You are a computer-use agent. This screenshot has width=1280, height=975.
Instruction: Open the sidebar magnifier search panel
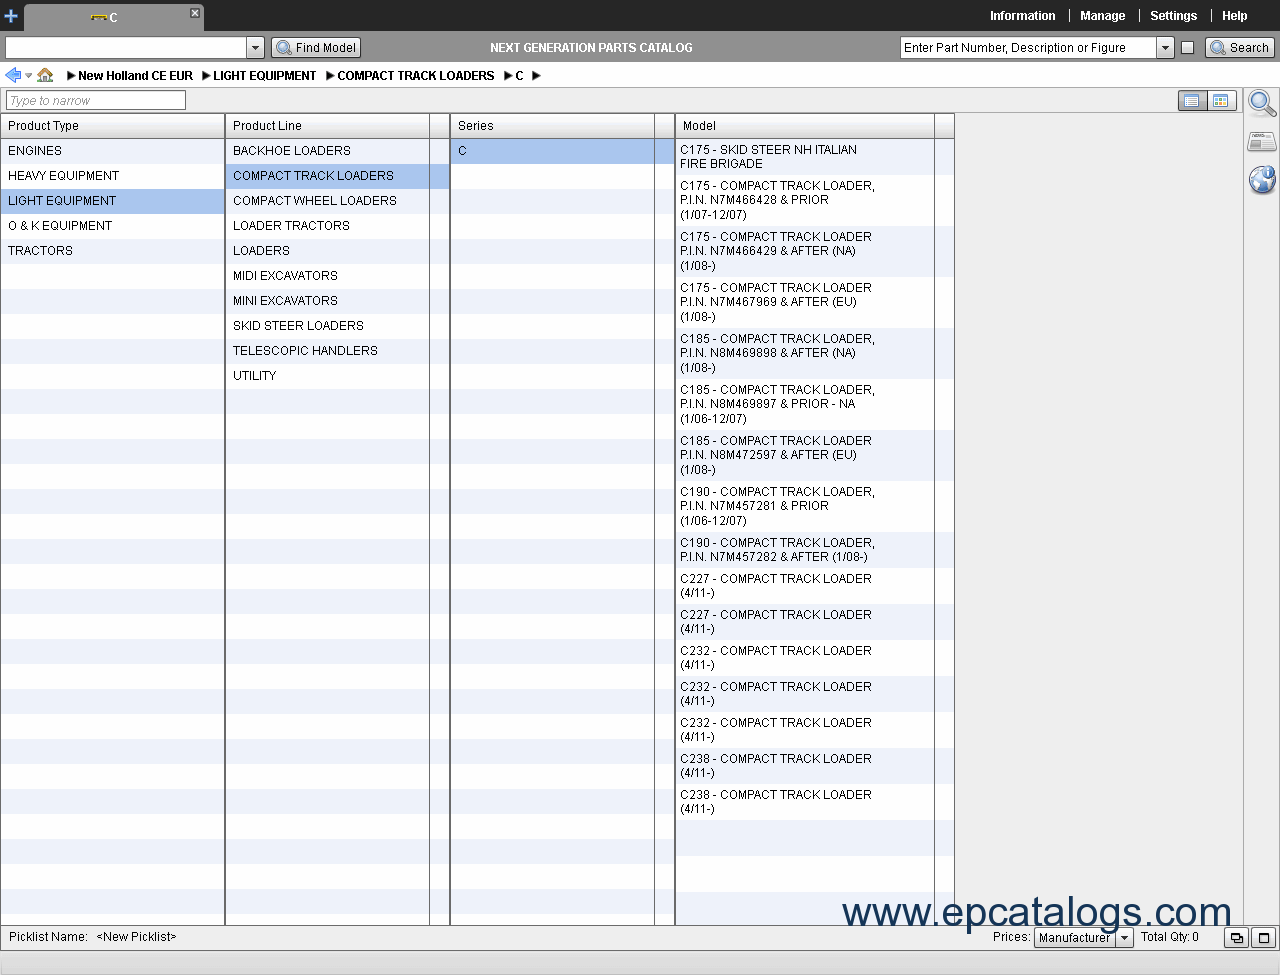click(x=1262, y=103)
